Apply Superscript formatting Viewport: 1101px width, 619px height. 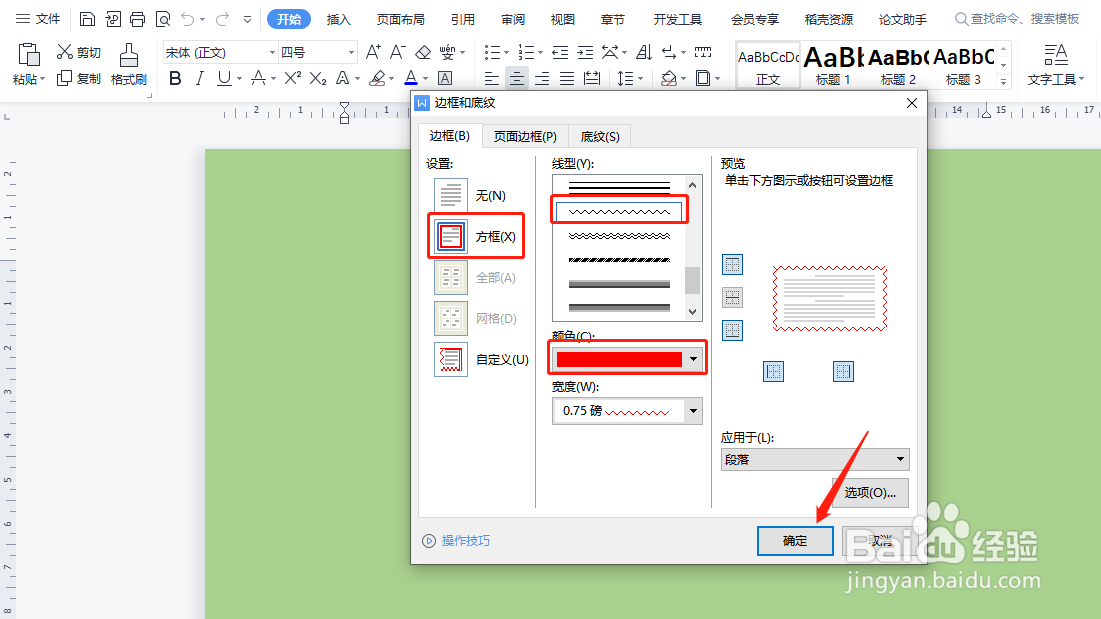coord(293,79)
